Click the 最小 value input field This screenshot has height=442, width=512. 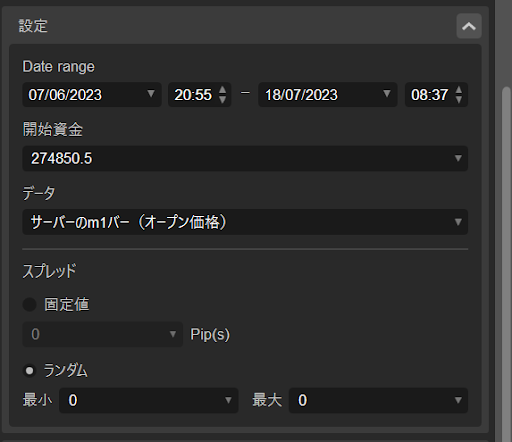[148, 400]
